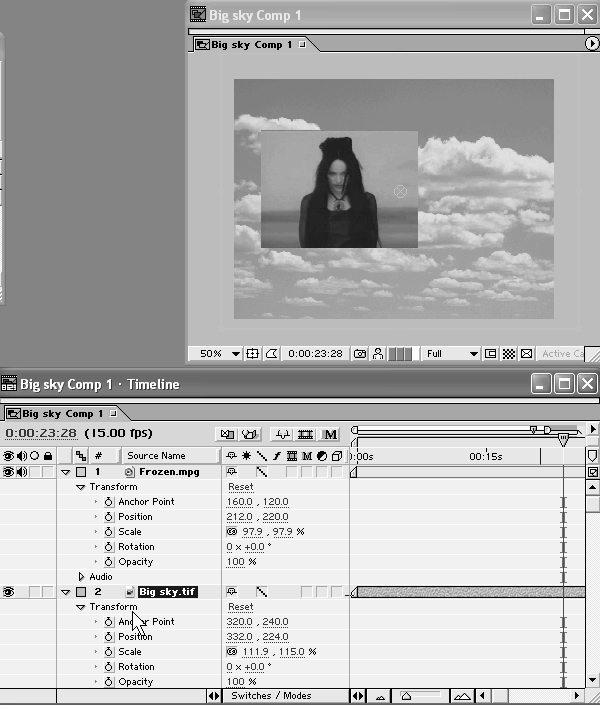The image size is (600, 705).
Task: Click the Switches / Modes button
Action: tap(270, 696)
